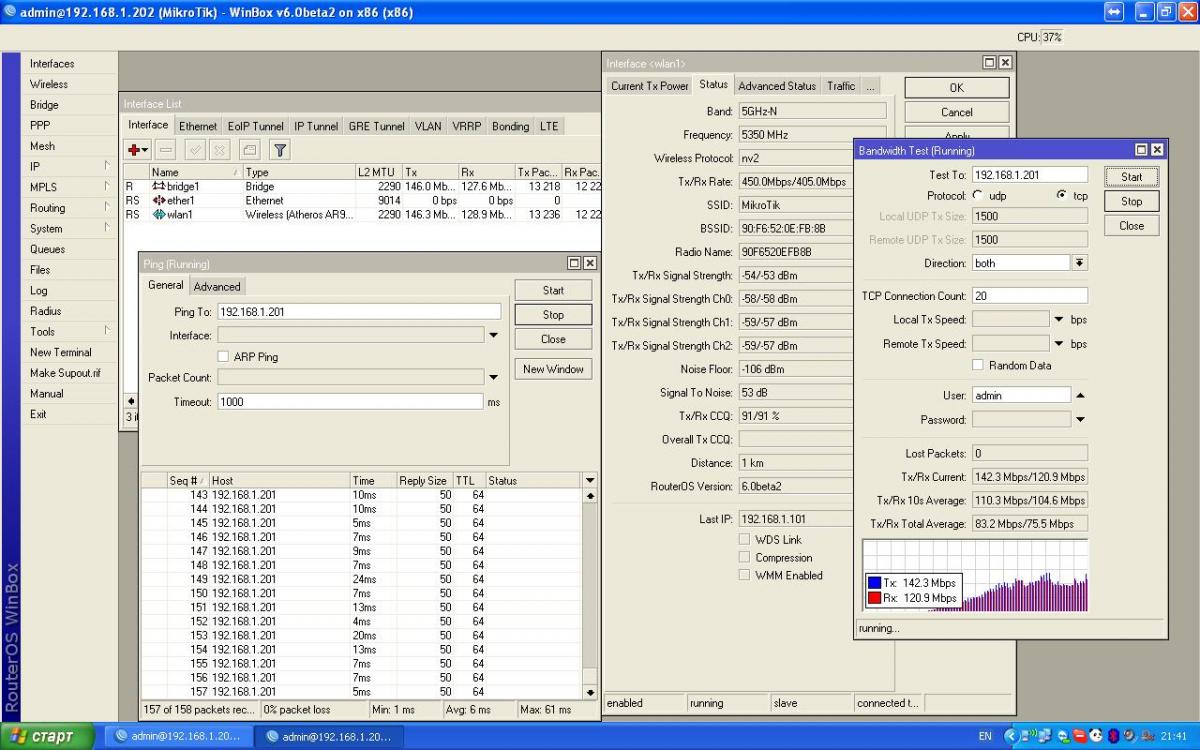Click the Ping To address input field

(358, 312)
